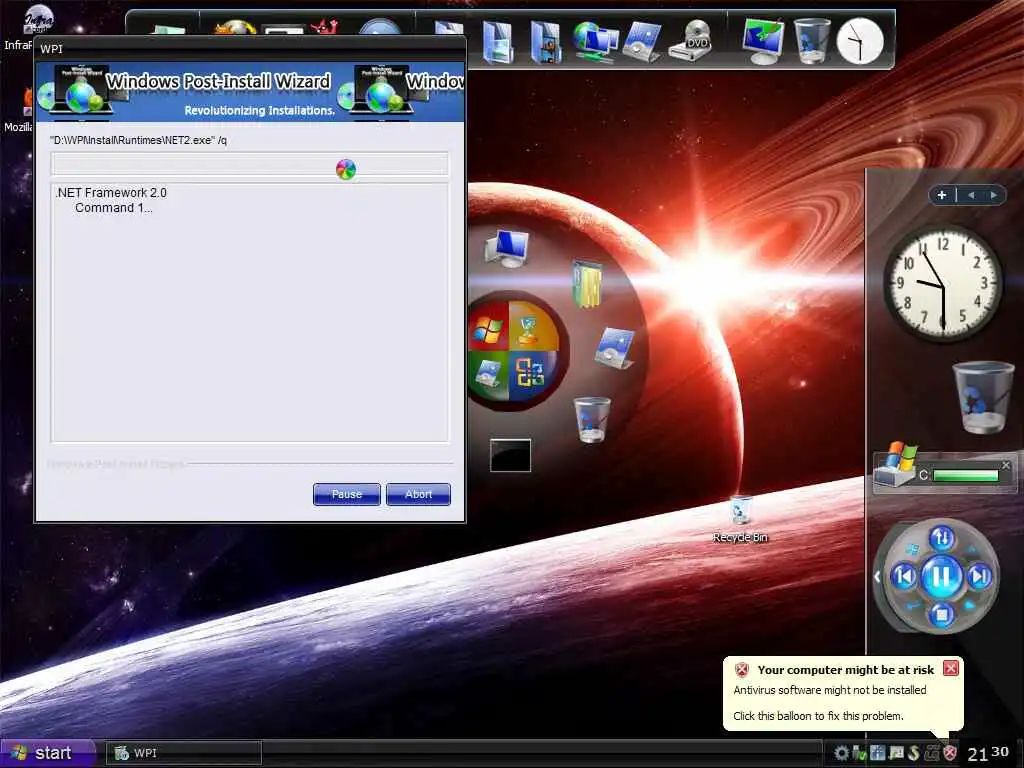1024x768 pixels.
Task: Expand media gadget with left chevron
Action: pyautogui.click(x=877, y=577)
